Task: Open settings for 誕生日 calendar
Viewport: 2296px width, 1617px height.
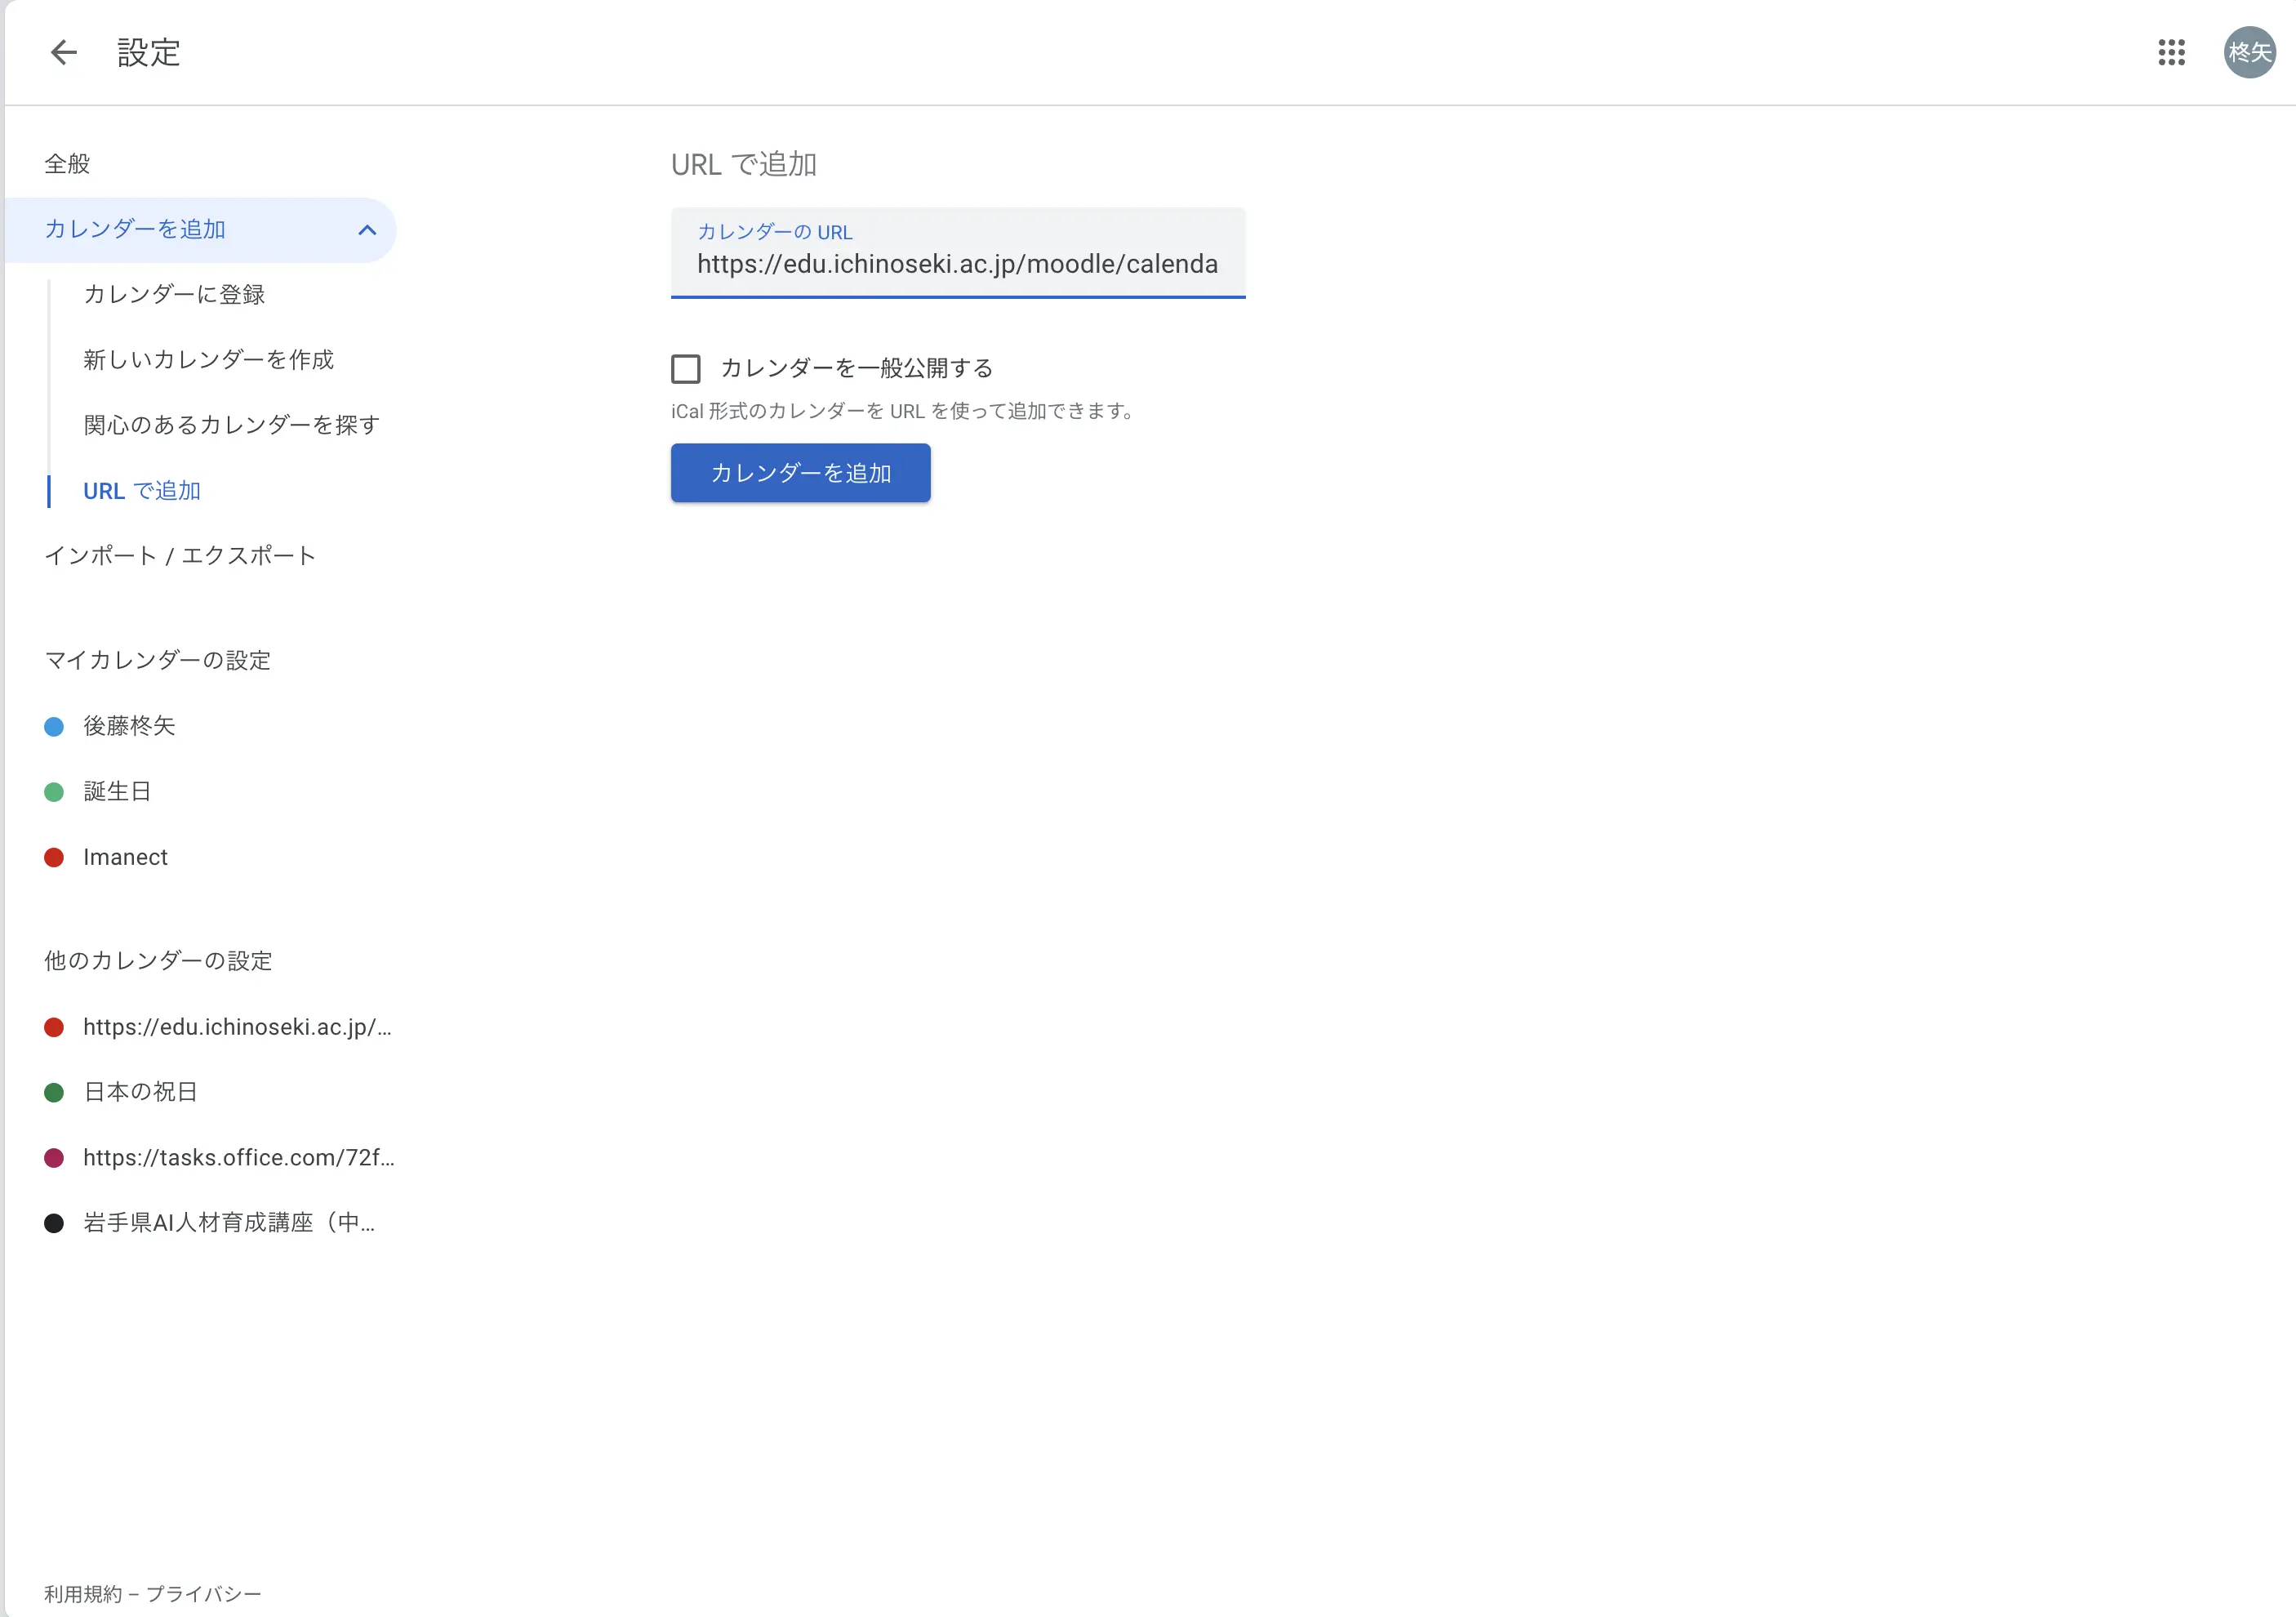Action: click(117, 792)
